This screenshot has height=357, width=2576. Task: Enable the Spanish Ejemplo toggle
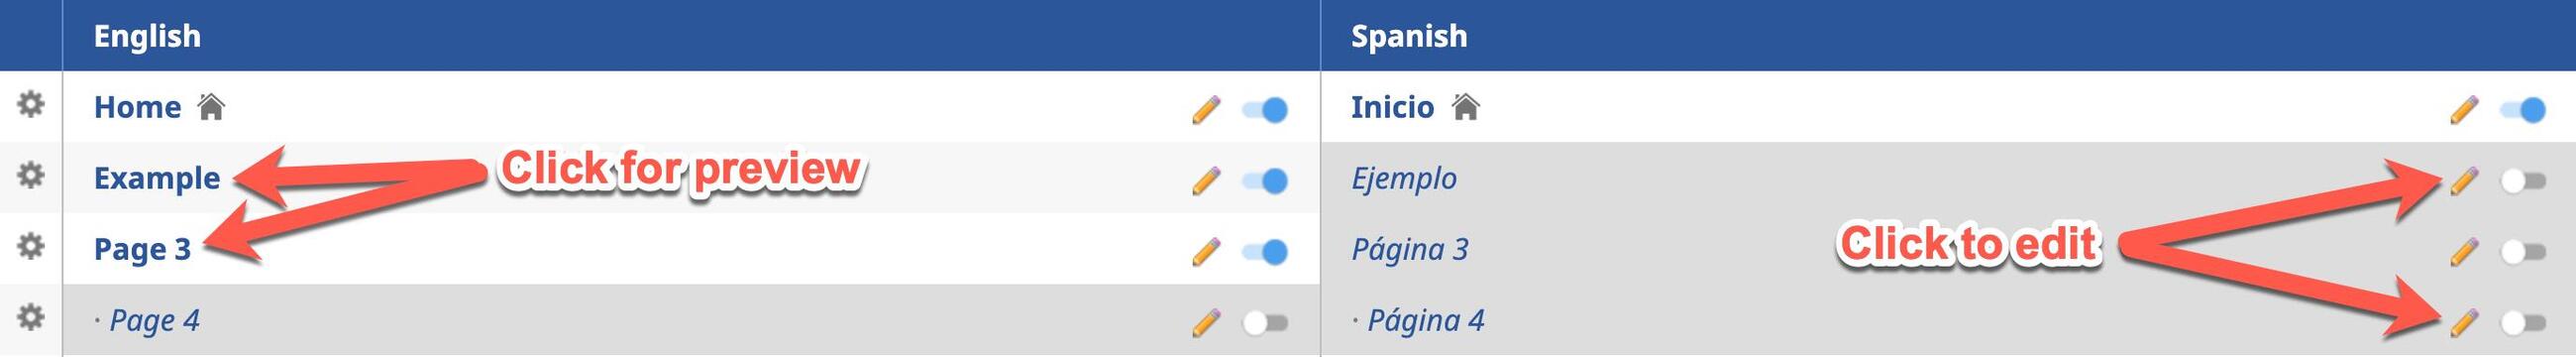tap(2523, 181)
